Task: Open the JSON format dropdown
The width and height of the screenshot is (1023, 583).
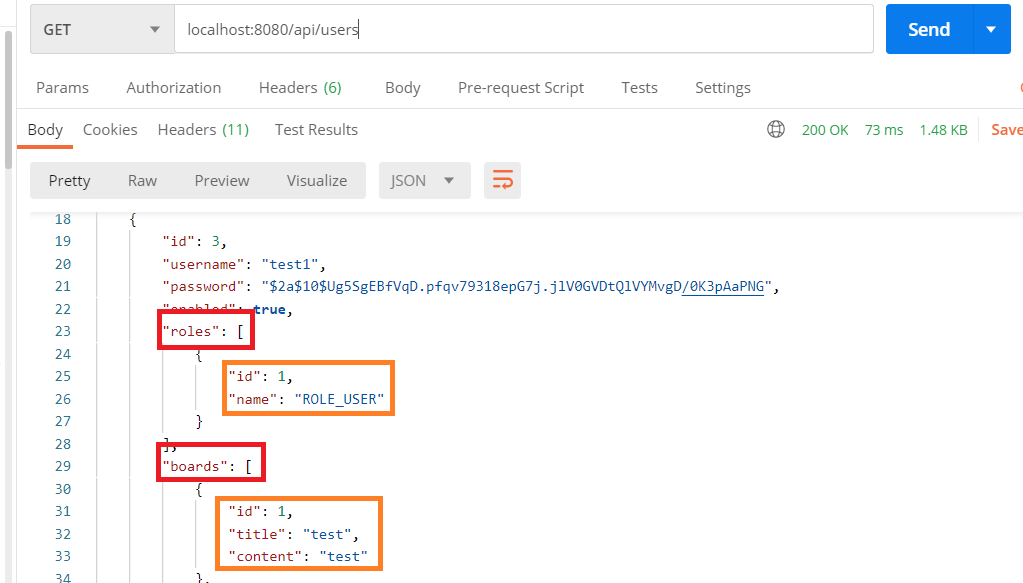Action: point(425,181)
